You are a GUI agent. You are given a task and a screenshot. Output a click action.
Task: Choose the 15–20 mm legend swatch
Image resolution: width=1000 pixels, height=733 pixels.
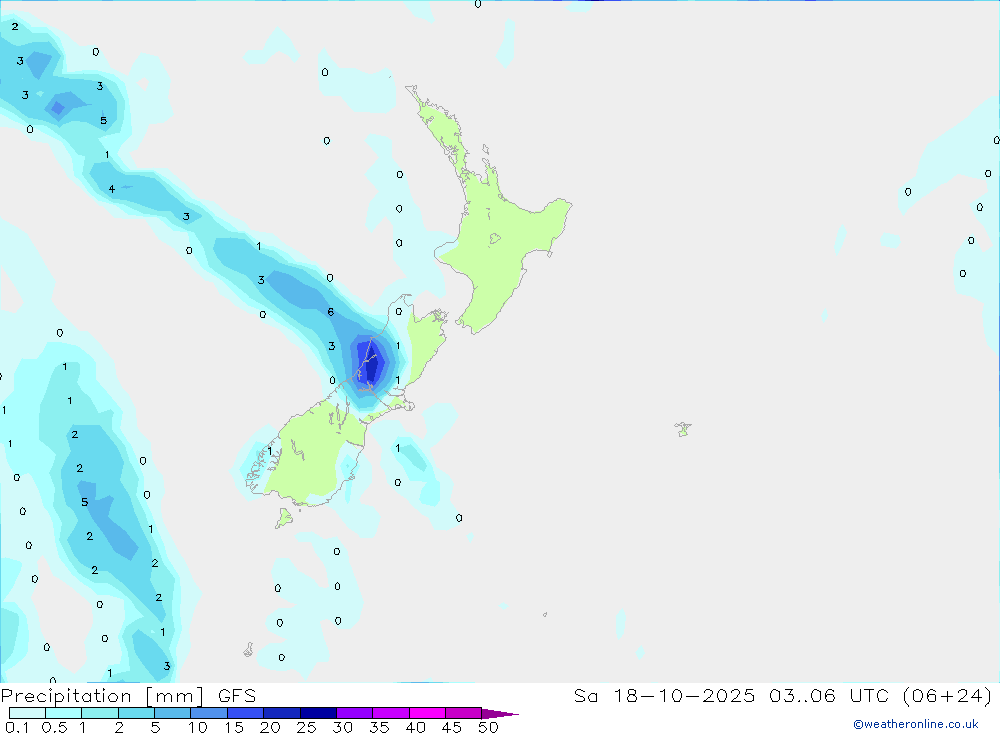(246, 713)
